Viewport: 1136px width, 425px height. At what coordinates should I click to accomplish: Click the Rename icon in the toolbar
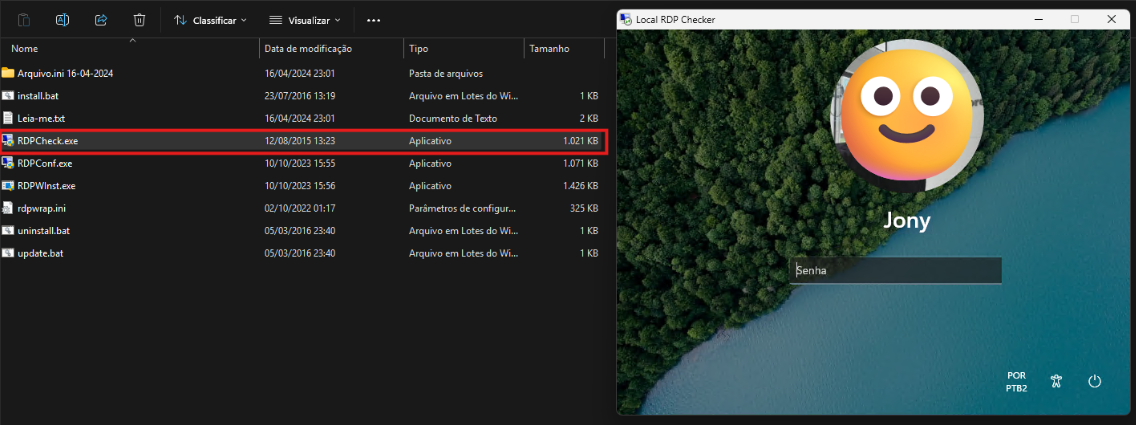pyautogui.click(x=62, y=20)
